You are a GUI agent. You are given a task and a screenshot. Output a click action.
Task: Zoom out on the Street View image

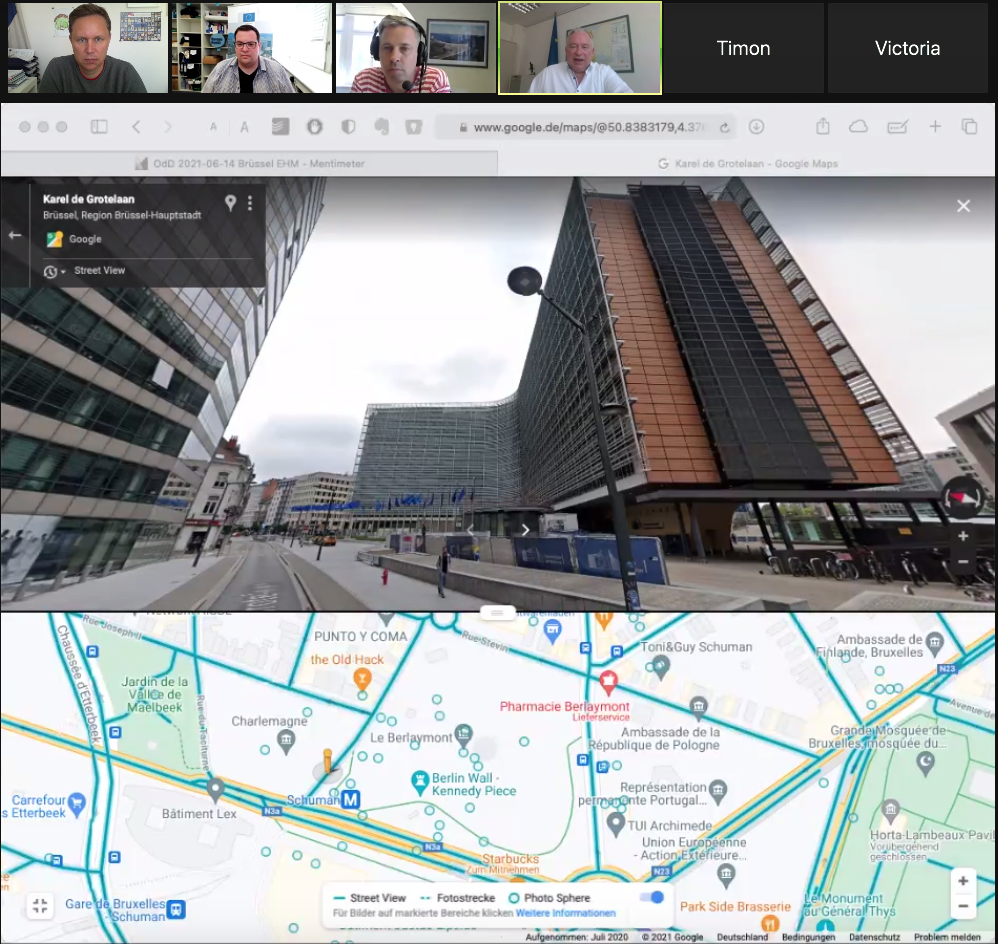(x=963, y=561)
